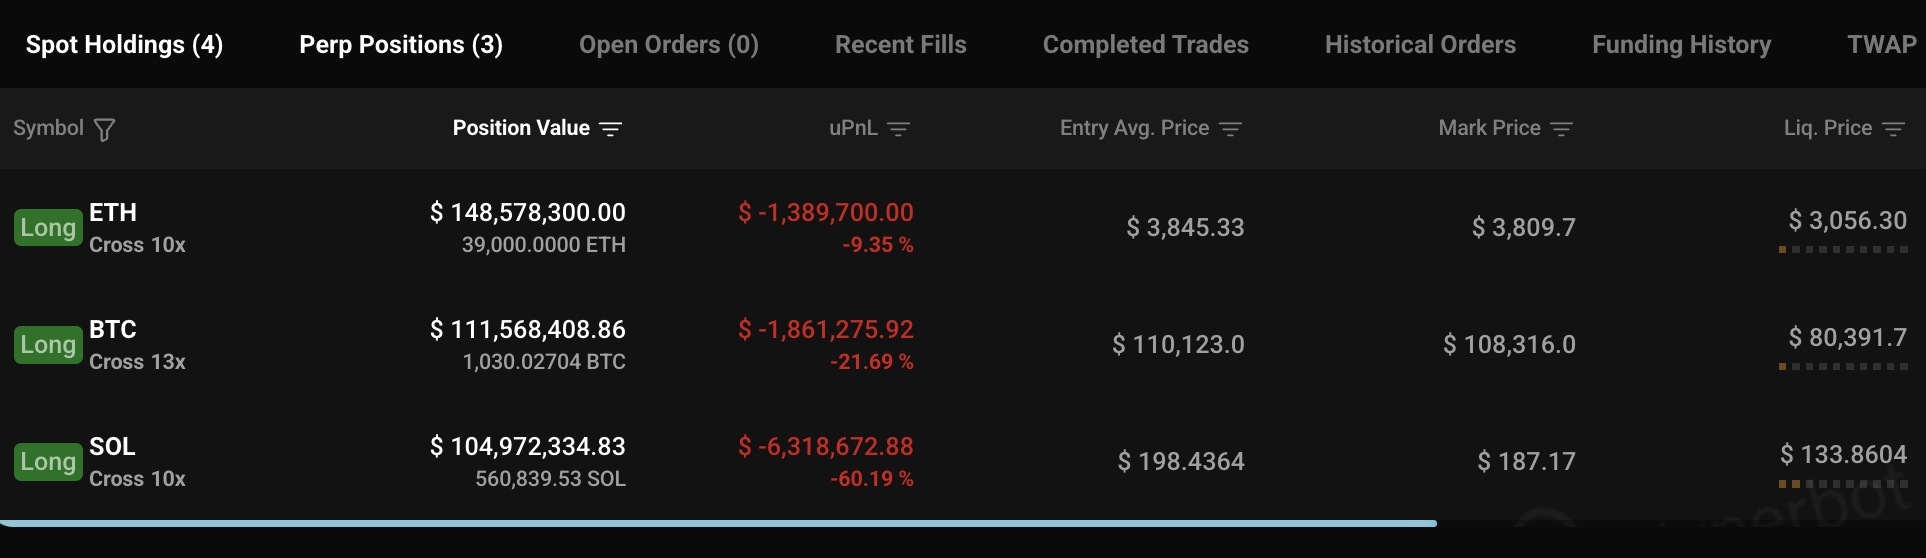Sort by Entry Avg. Price icon
This screenshot has width=1926, height=558.
coord(1230,129)
